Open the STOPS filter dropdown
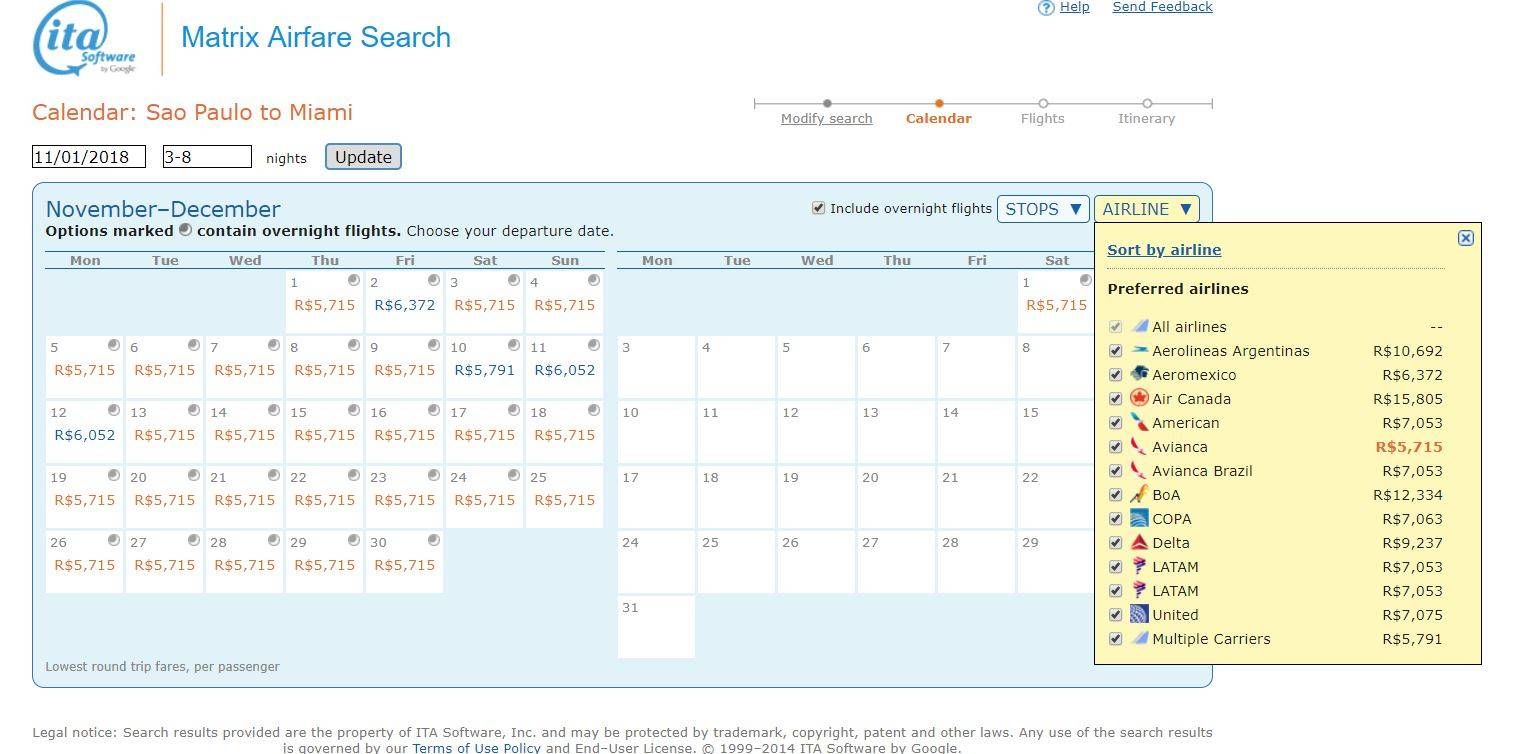 pyautogui.click(x=1043, y=209)
